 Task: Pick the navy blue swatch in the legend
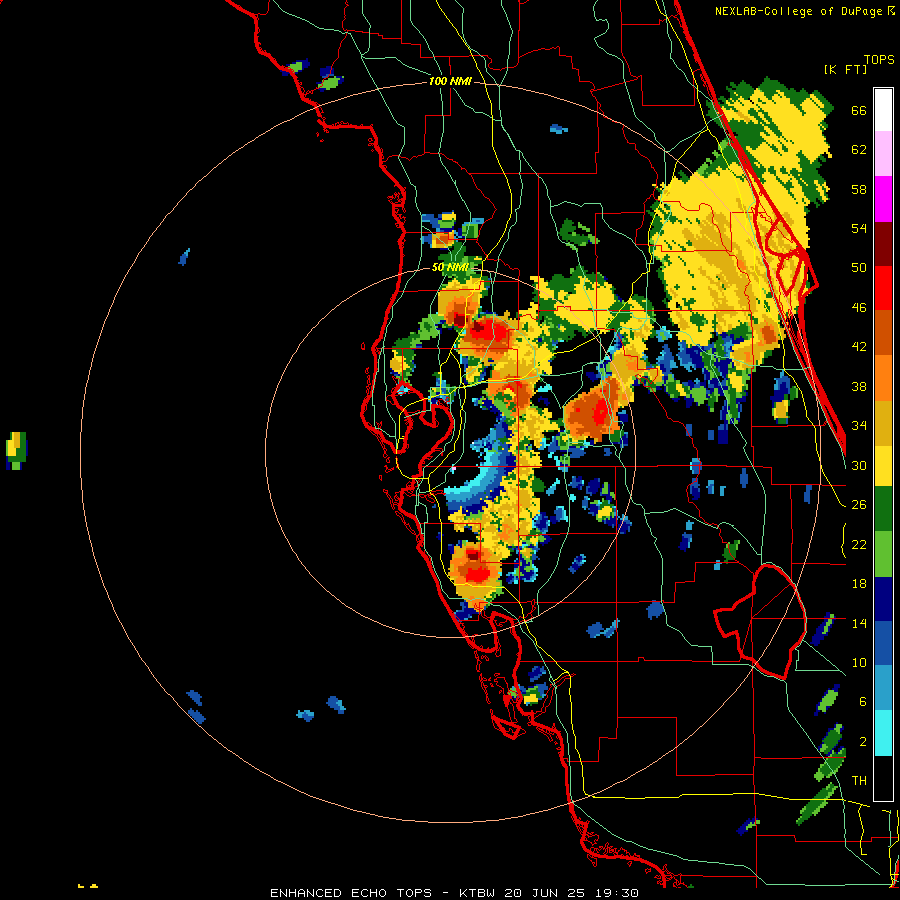pos(883,599)
